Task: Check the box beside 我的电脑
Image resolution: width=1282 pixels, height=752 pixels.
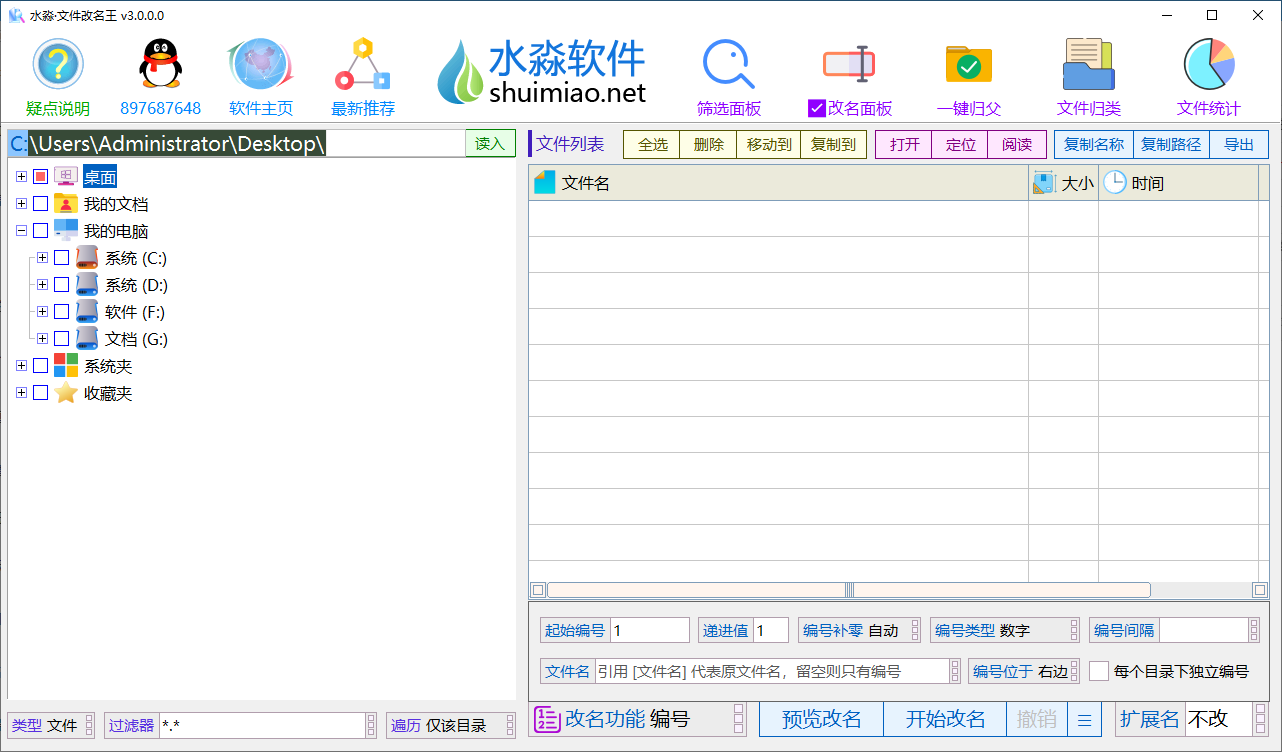Action: tap(40, 231)
